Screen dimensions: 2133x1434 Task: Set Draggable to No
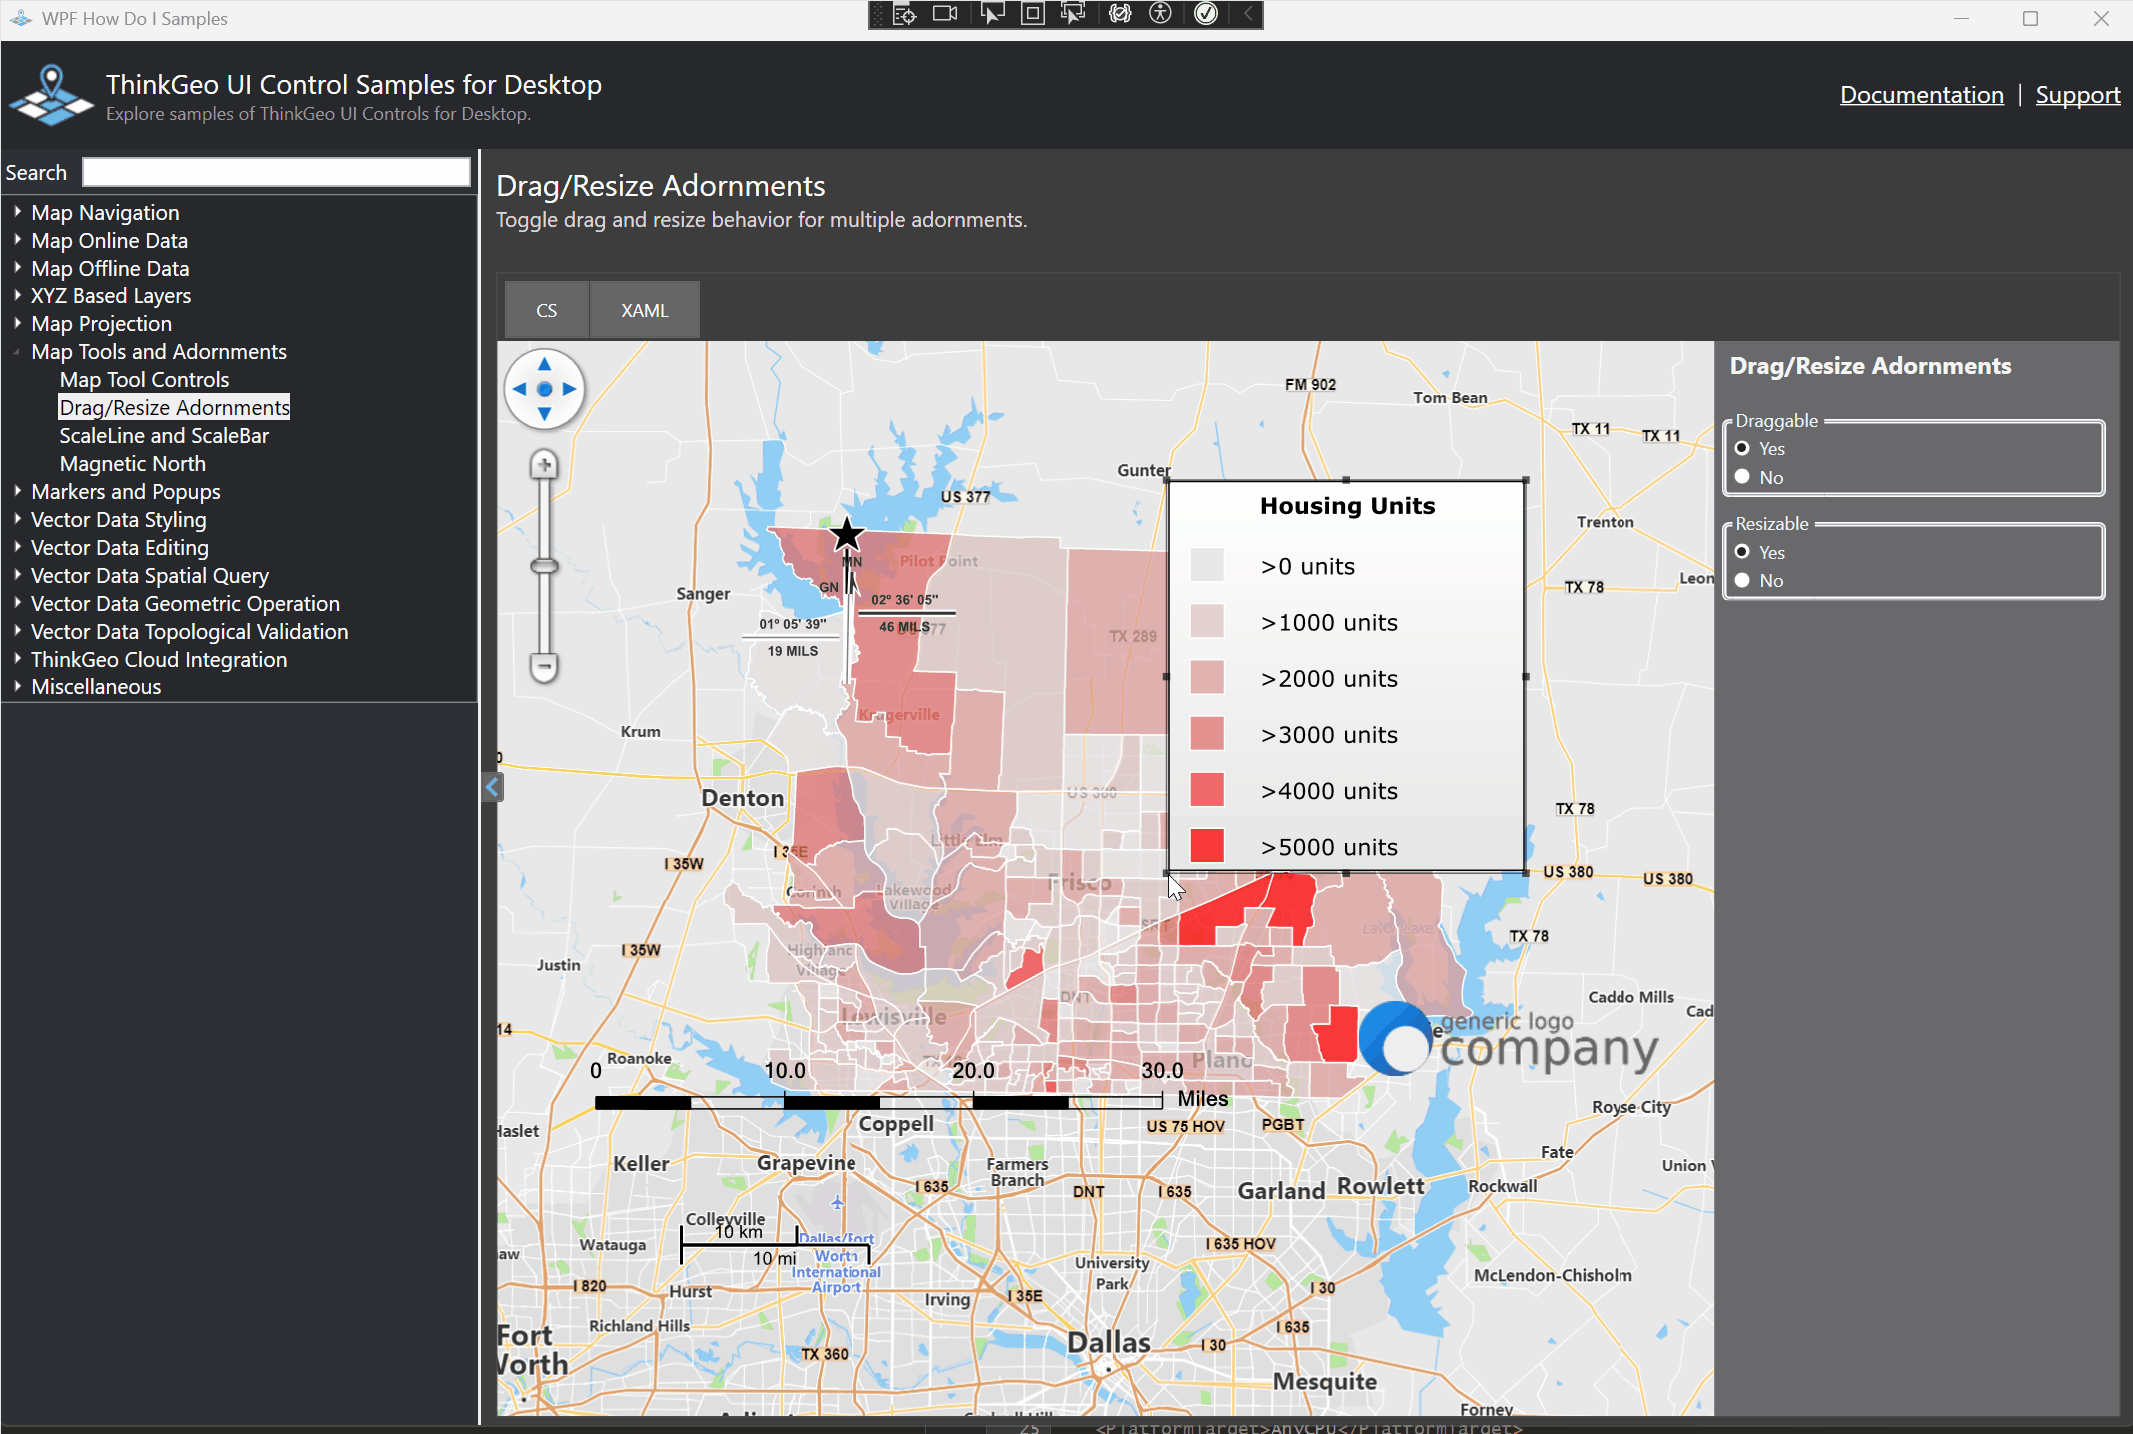tap(1742, 477)
